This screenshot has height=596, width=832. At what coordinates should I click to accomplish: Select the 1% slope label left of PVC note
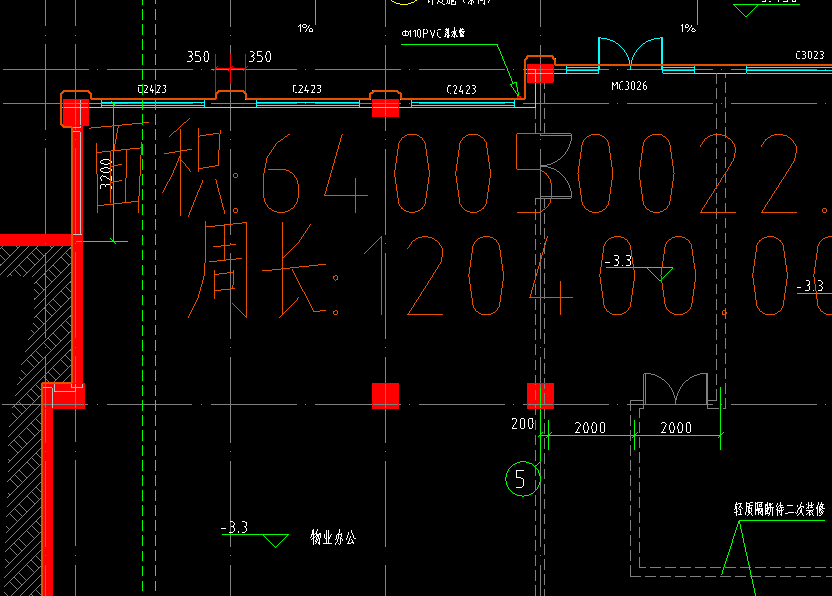[306, 28]
